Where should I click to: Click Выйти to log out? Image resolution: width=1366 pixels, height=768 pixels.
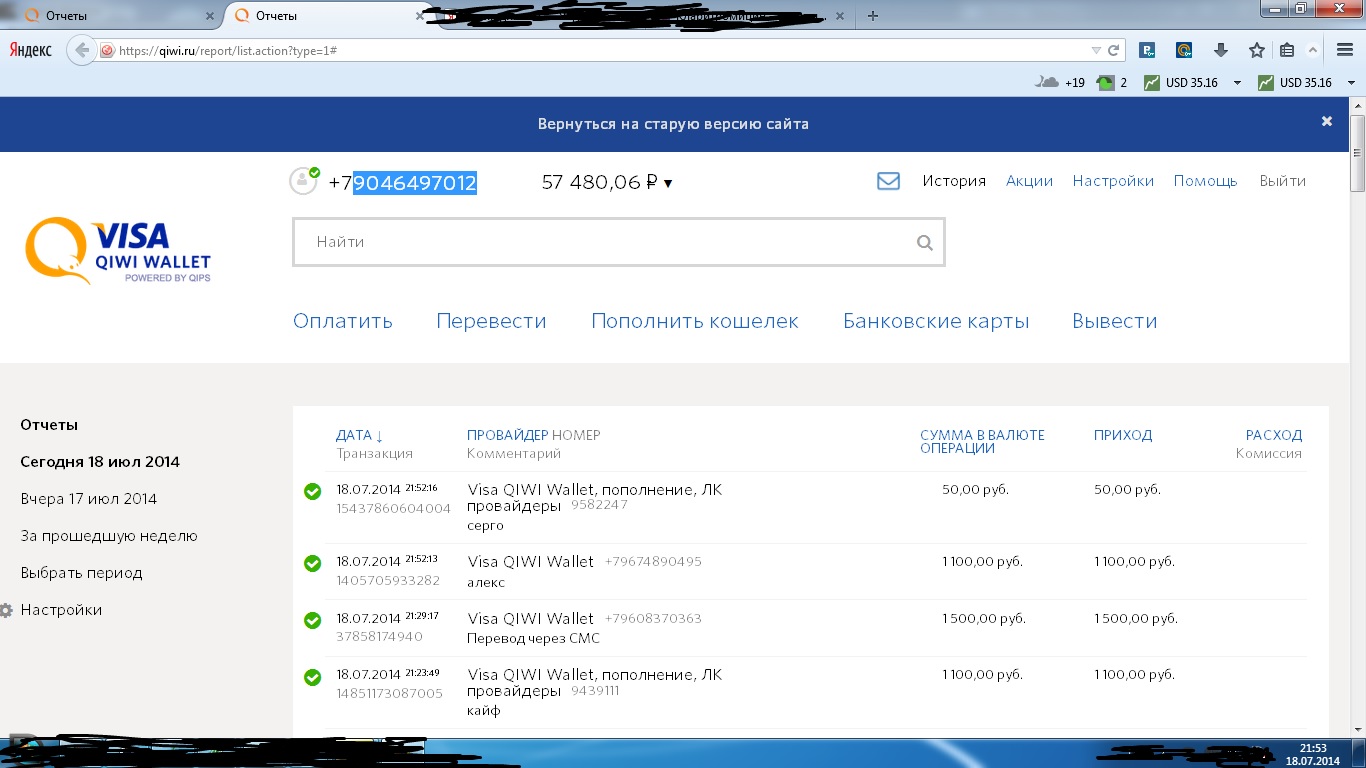tap(1283, 181)
